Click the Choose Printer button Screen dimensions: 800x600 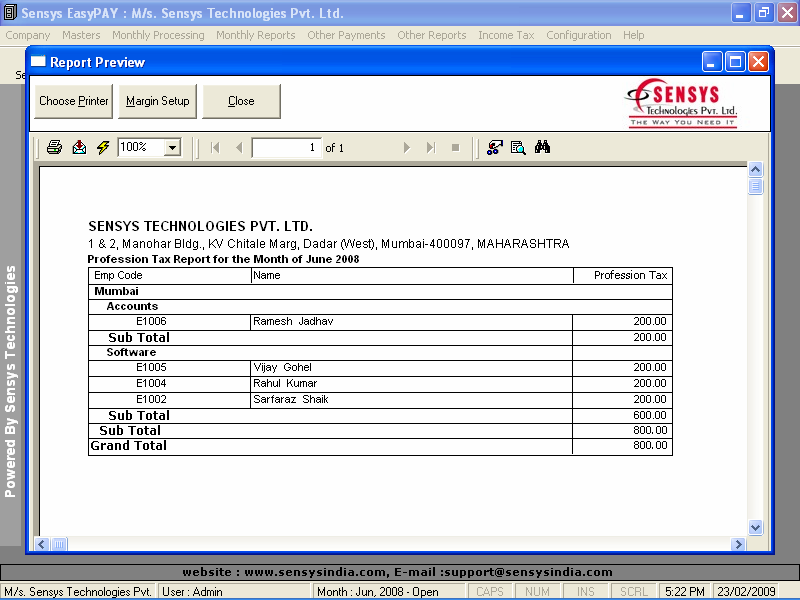(x=73, y=101)
